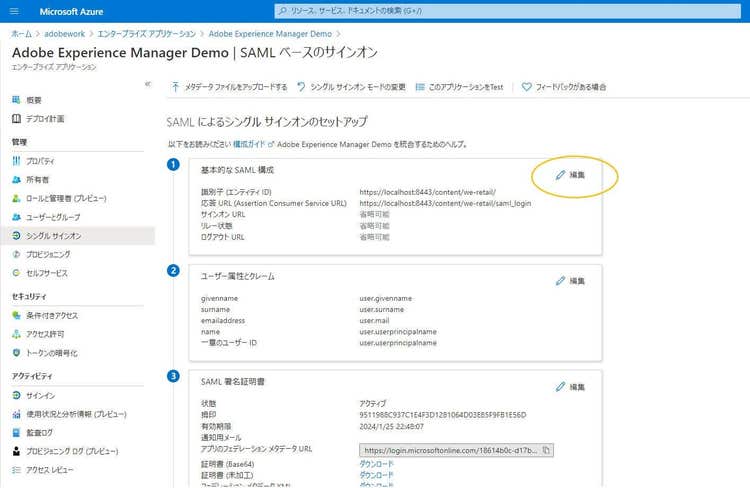Select プロビジョニング in the sidebar
This screenshot has height=488, width=750.
pos(48,254)
